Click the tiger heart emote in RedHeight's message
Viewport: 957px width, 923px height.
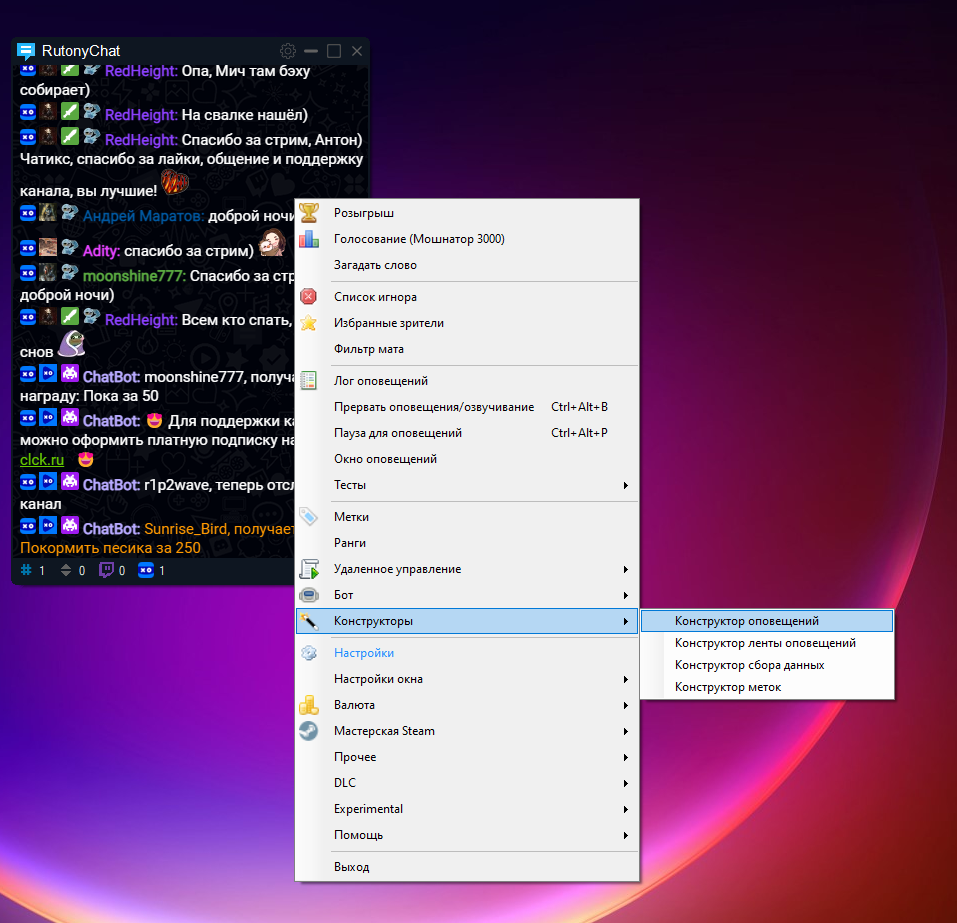click(x=175, y=182)
